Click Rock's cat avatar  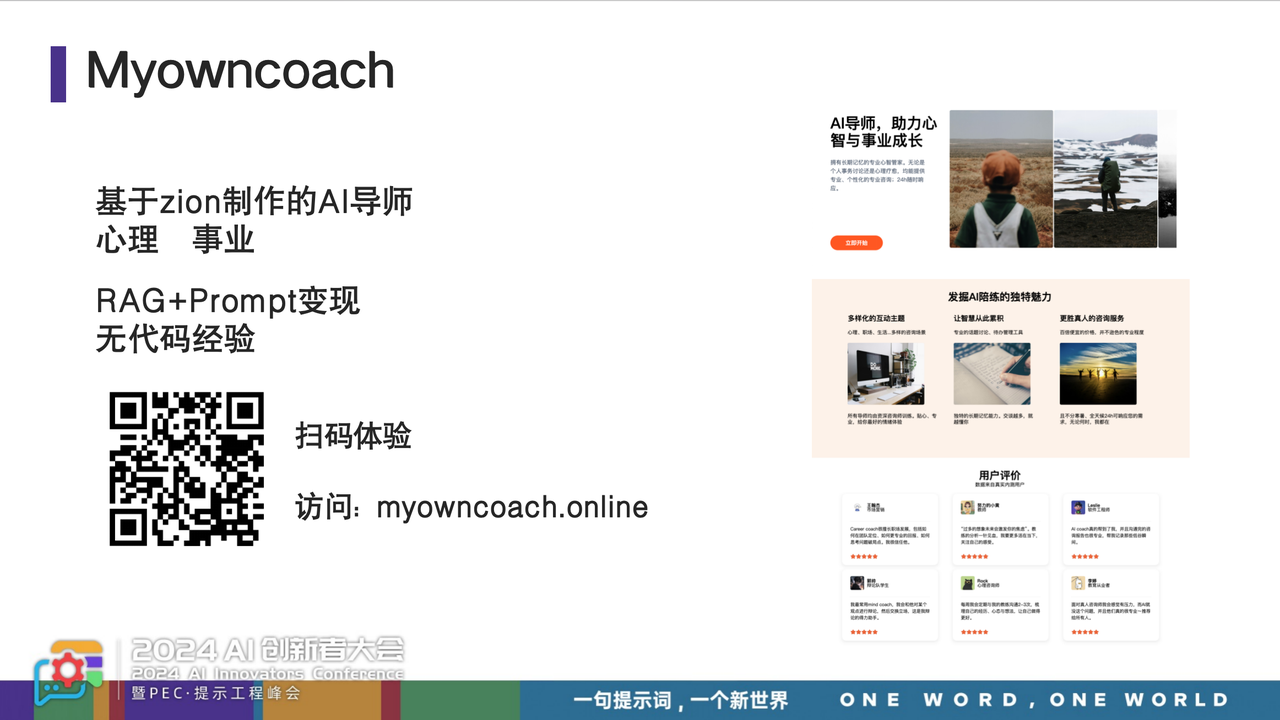[968, 583]
